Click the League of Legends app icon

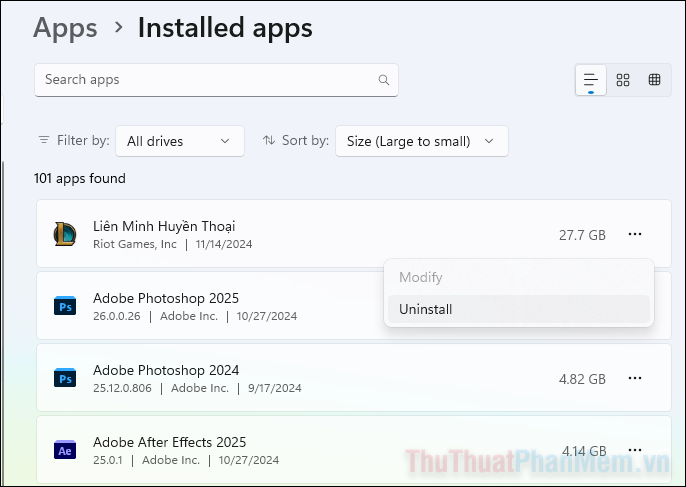coord(65,234)
